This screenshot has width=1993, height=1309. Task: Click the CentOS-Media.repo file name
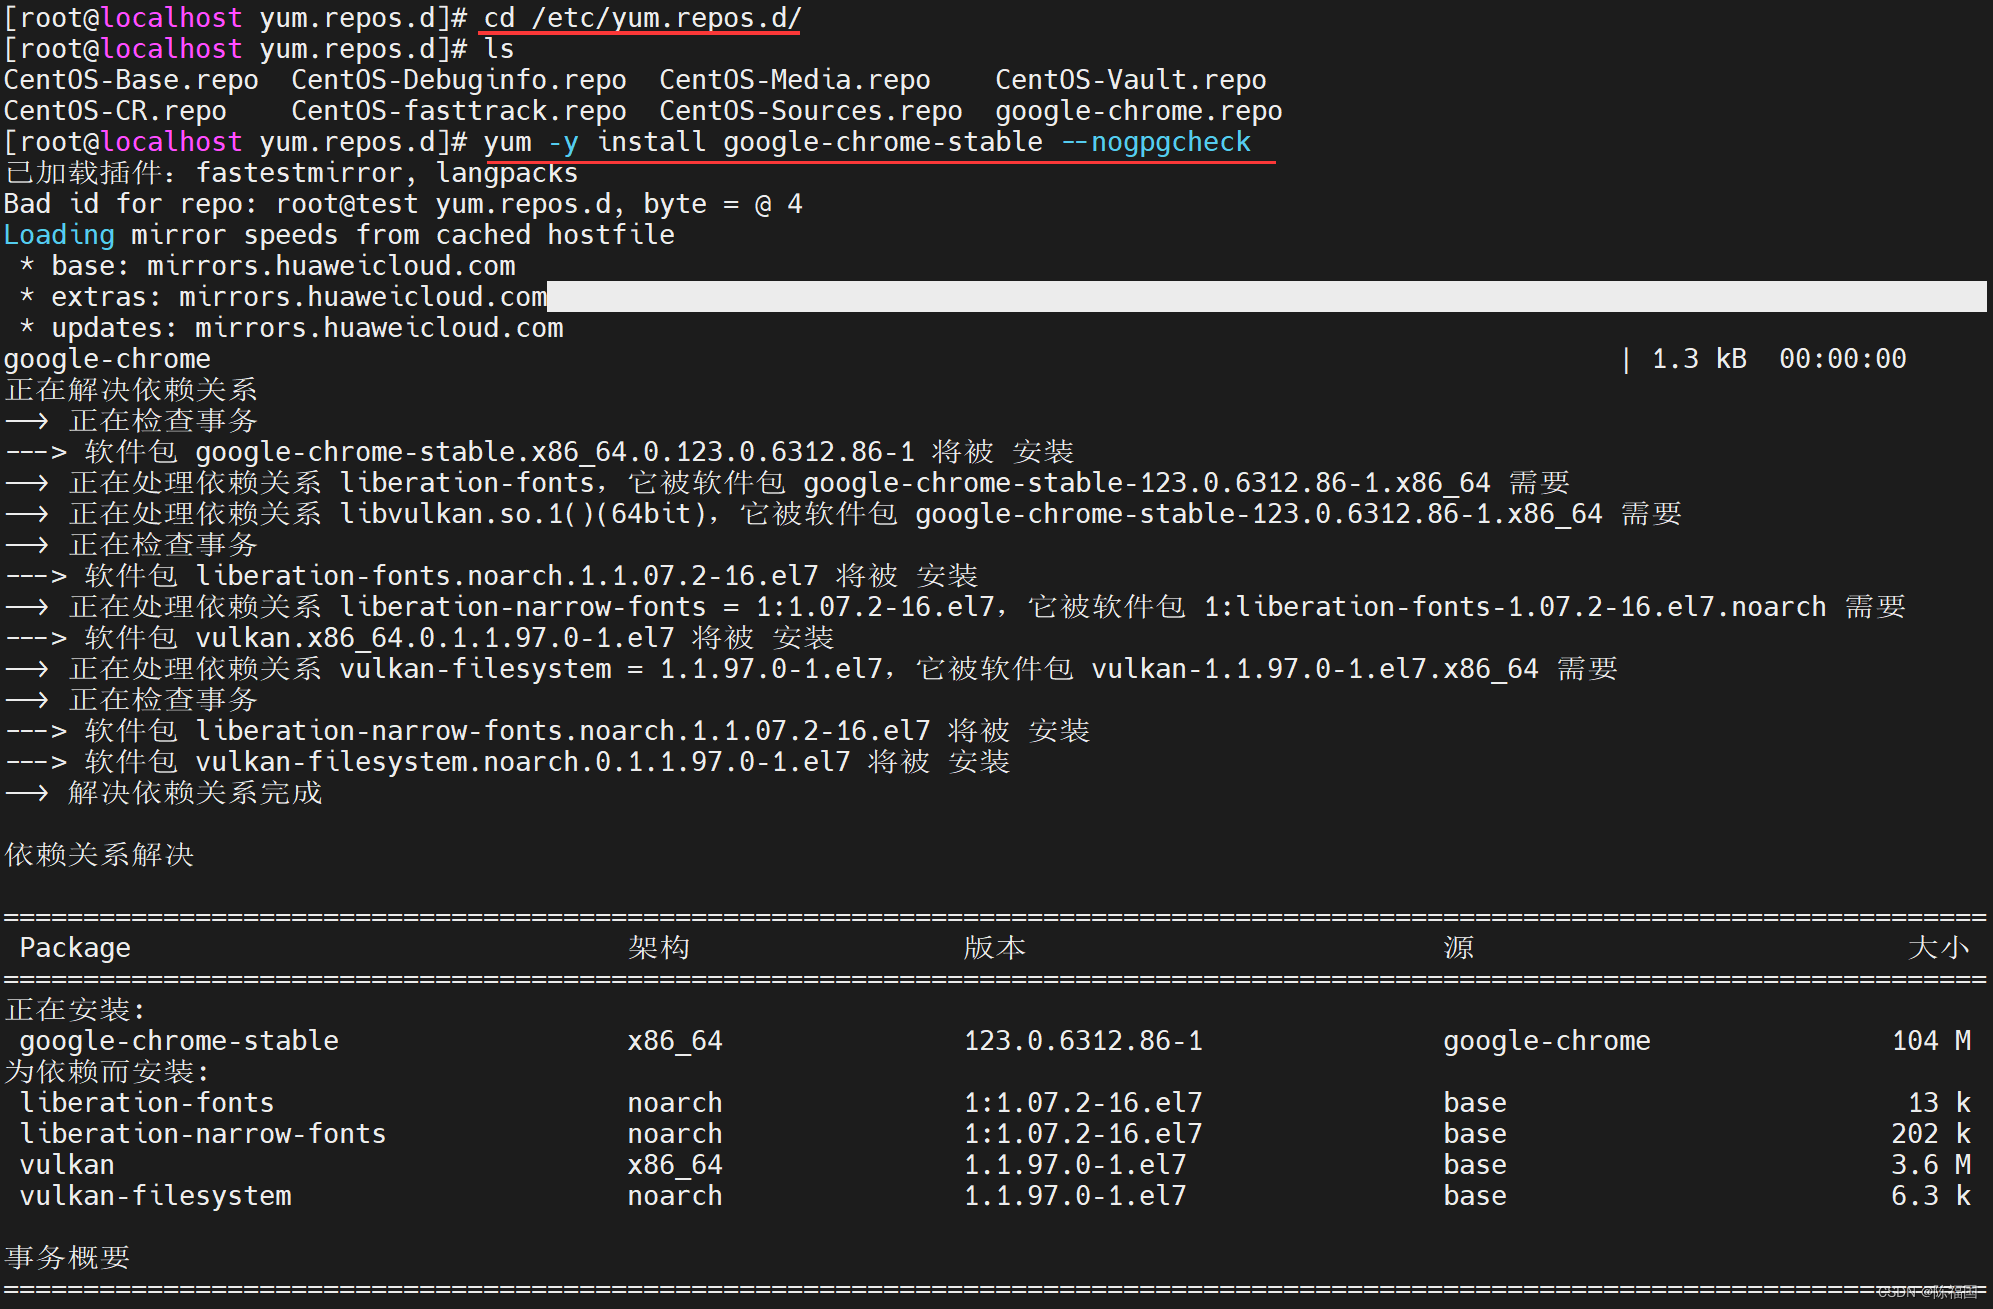[x=794, y=80]
